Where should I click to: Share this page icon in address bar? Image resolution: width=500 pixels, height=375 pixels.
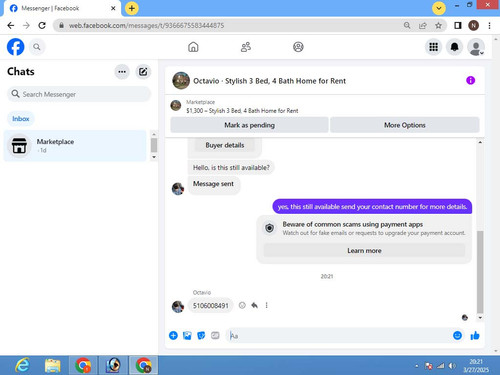coord(423,25)
